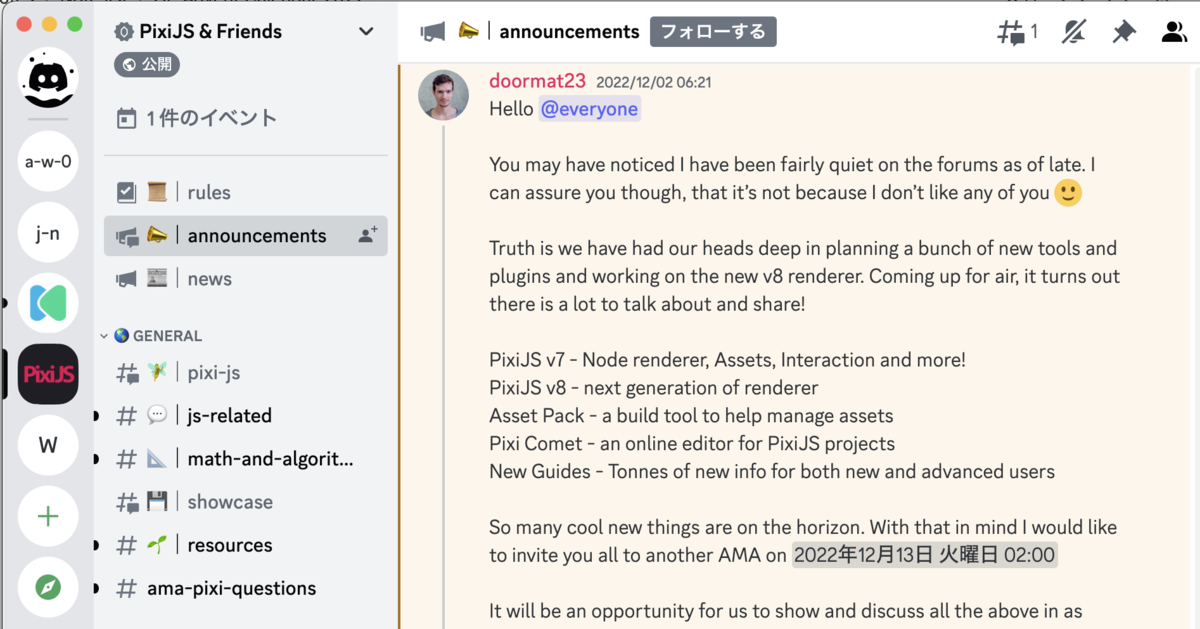
Task: Open pinned messages from the top bar
Action: point(1122,31)
